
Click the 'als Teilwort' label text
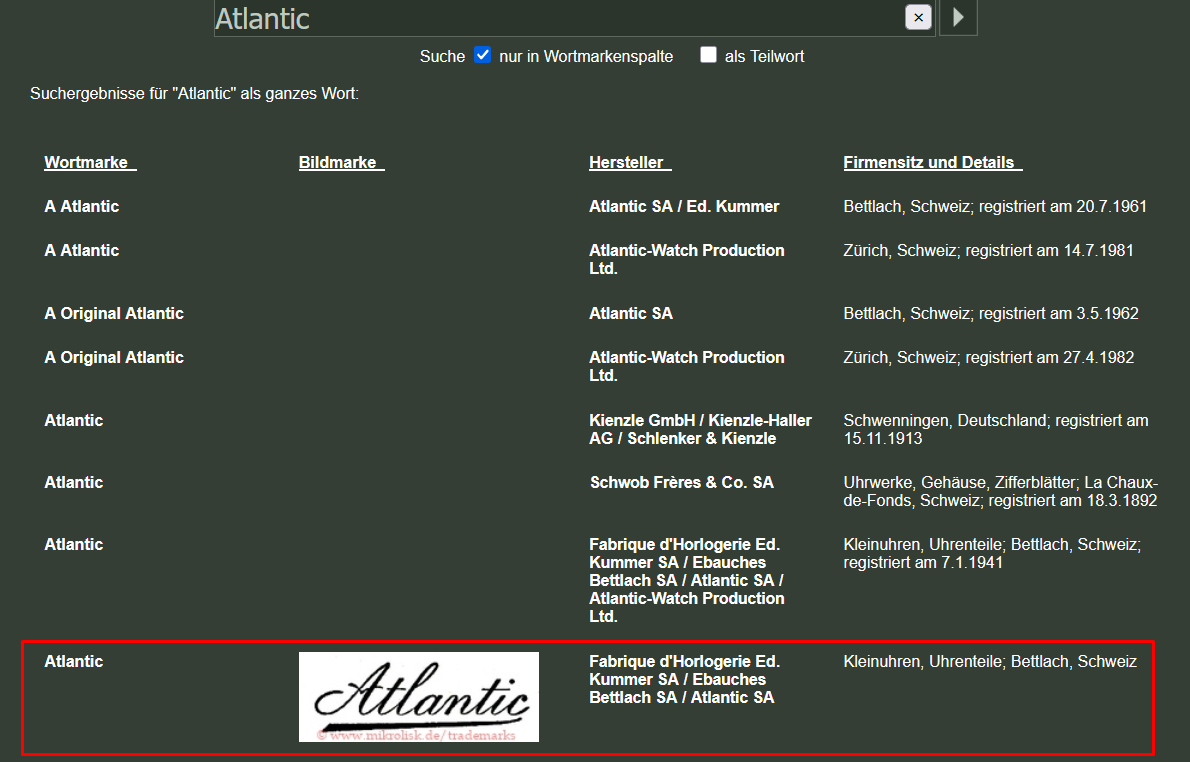764,56
